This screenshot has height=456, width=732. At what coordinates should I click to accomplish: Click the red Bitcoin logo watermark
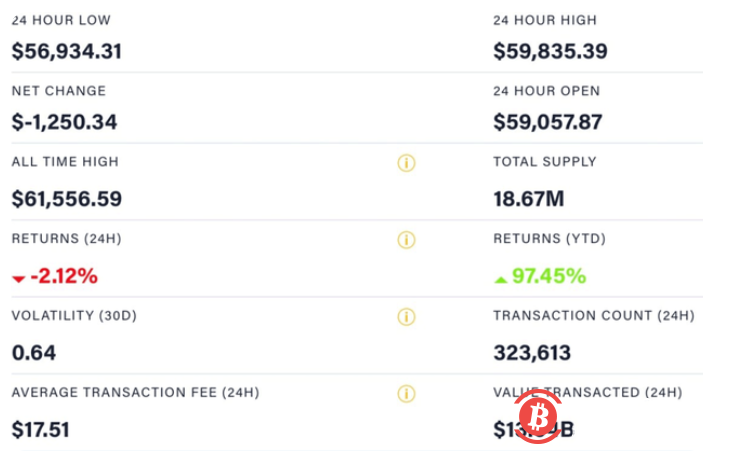point(540,413)
